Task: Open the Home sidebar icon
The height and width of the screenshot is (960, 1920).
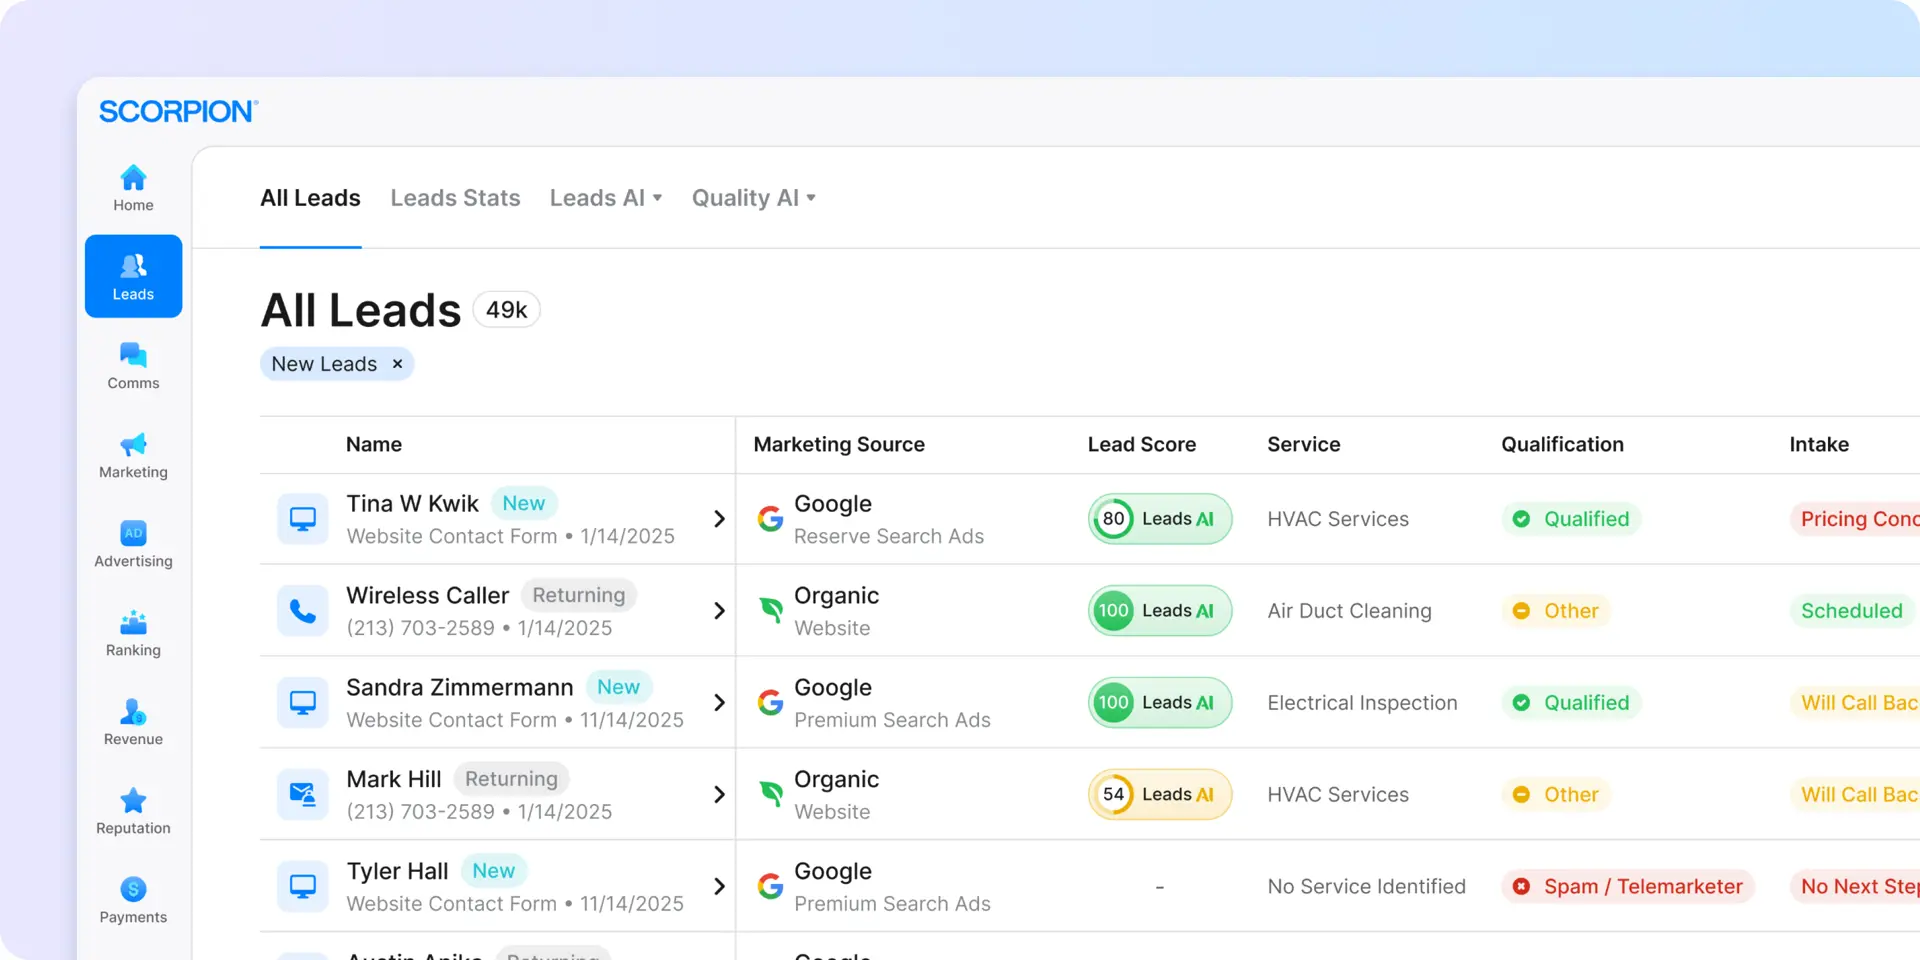Action: click(133, 179)
